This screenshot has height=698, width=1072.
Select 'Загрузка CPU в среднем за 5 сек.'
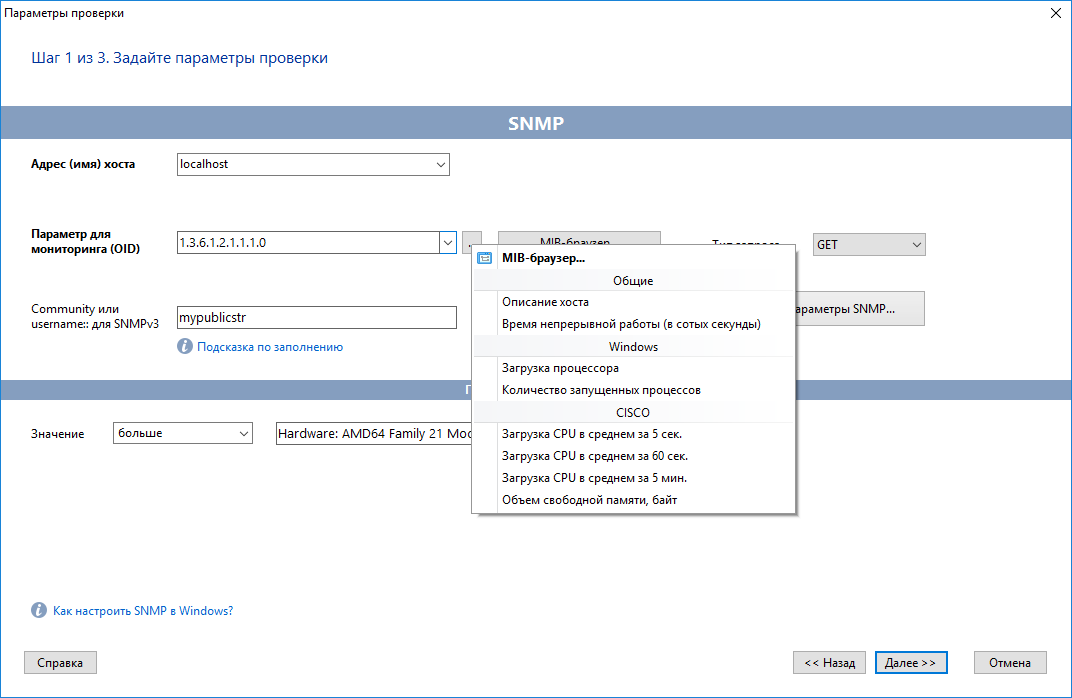point(592,434)
